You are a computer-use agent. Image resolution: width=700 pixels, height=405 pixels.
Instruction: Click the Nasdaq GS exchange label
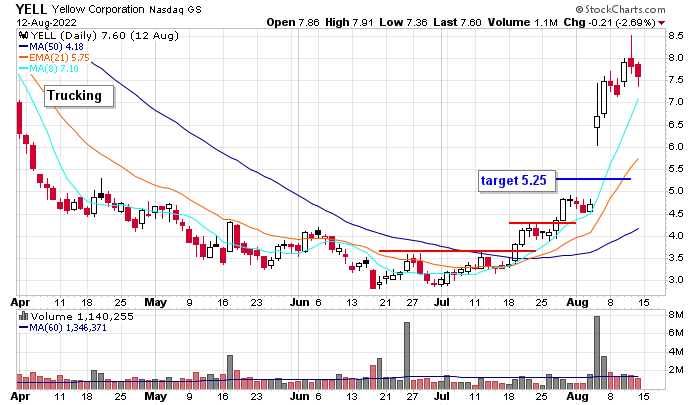(x=175, y=9)
